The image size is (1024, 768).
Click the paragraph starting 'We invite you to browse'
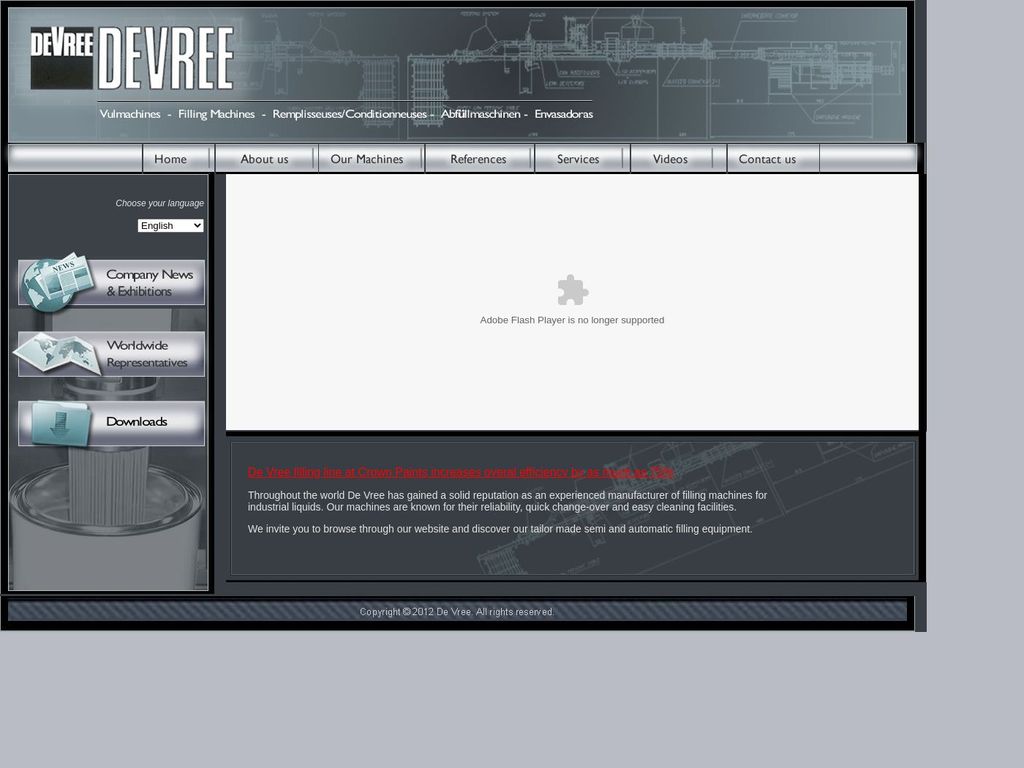coord(500,529)
